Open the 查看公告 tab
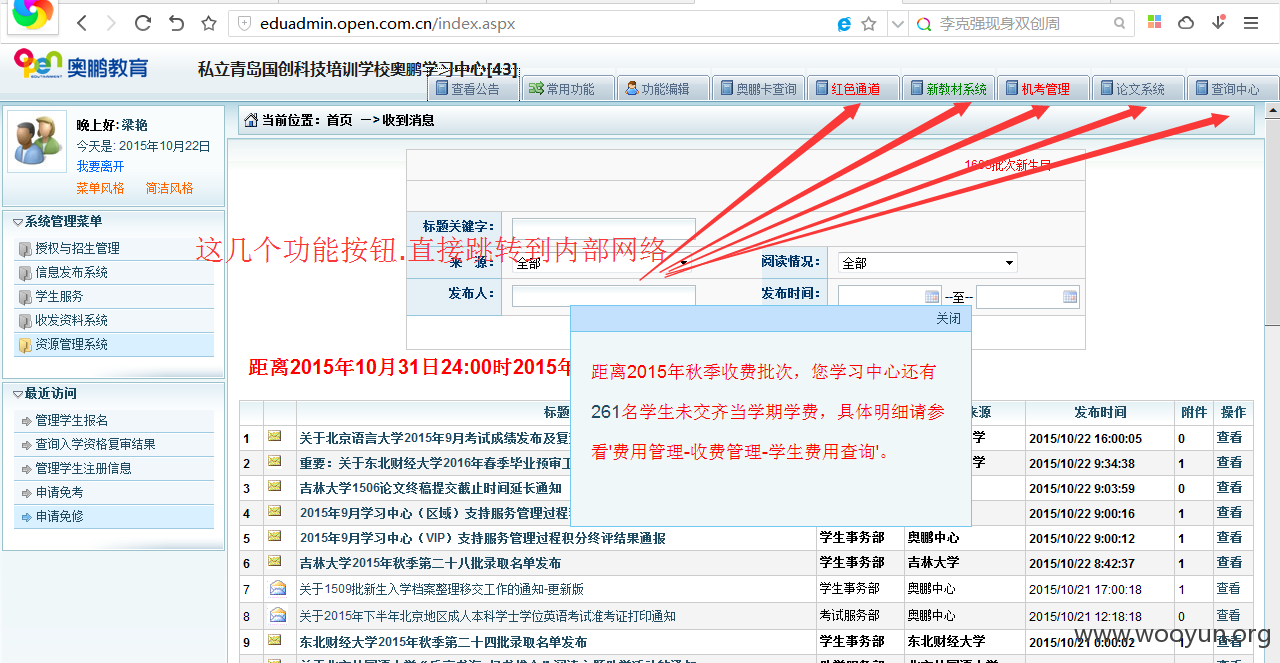The image size is (1280, 663). tap(474, 89)
